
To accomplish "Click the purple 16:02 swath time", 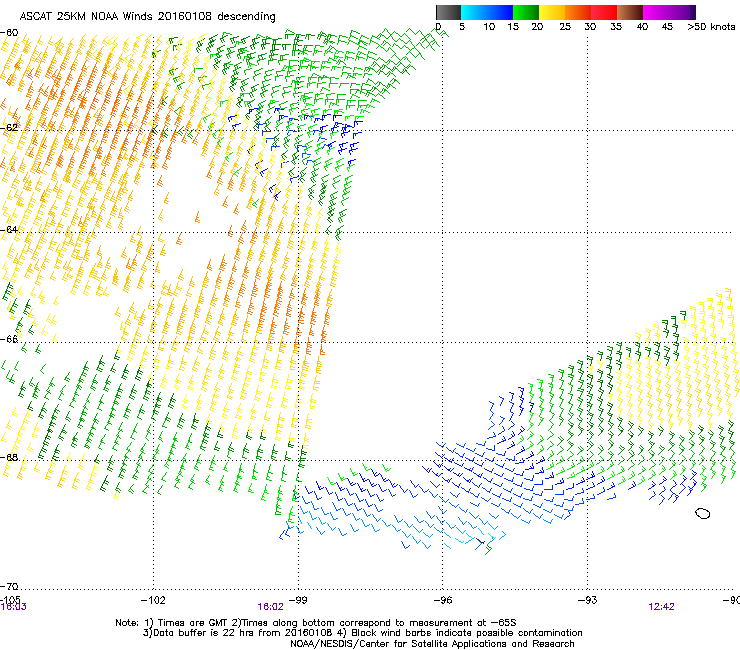I will click(x=270, y=607).
